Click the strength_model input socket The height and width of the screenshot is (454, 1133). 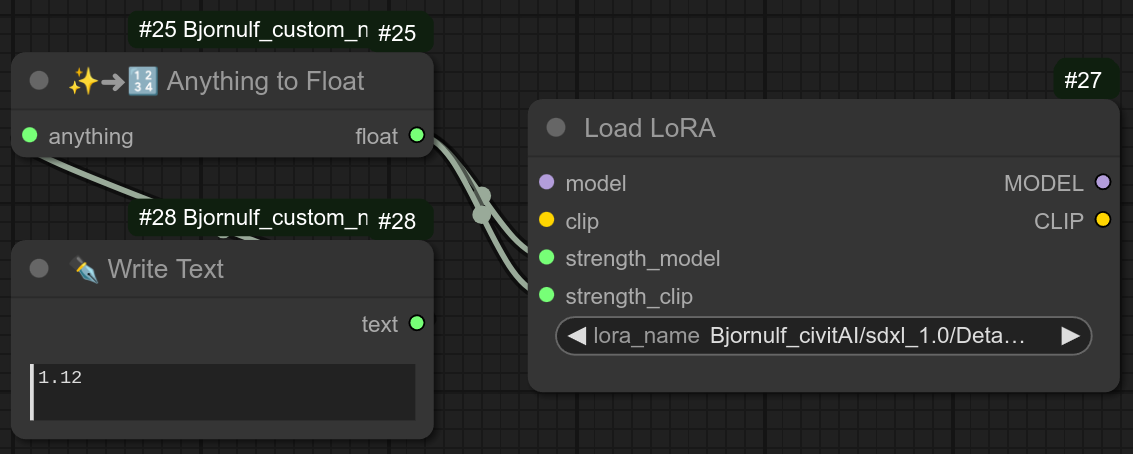tap(546, 257)
